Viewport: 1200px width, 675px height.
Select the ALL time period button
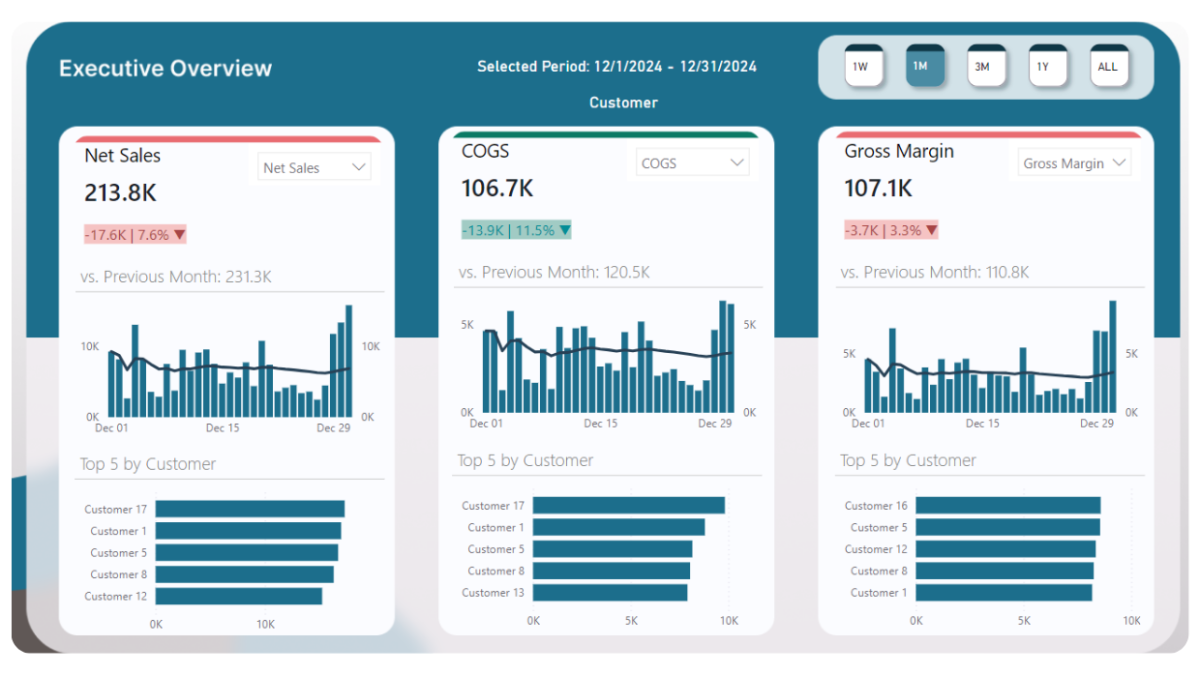click(1108, 66)
